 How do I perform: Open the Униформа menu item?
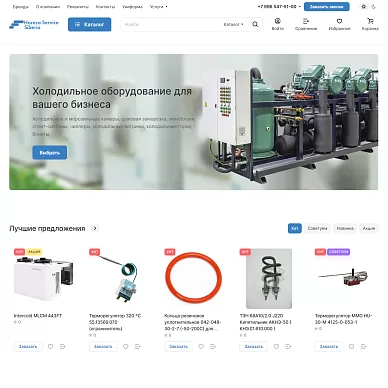click(132, 7)
